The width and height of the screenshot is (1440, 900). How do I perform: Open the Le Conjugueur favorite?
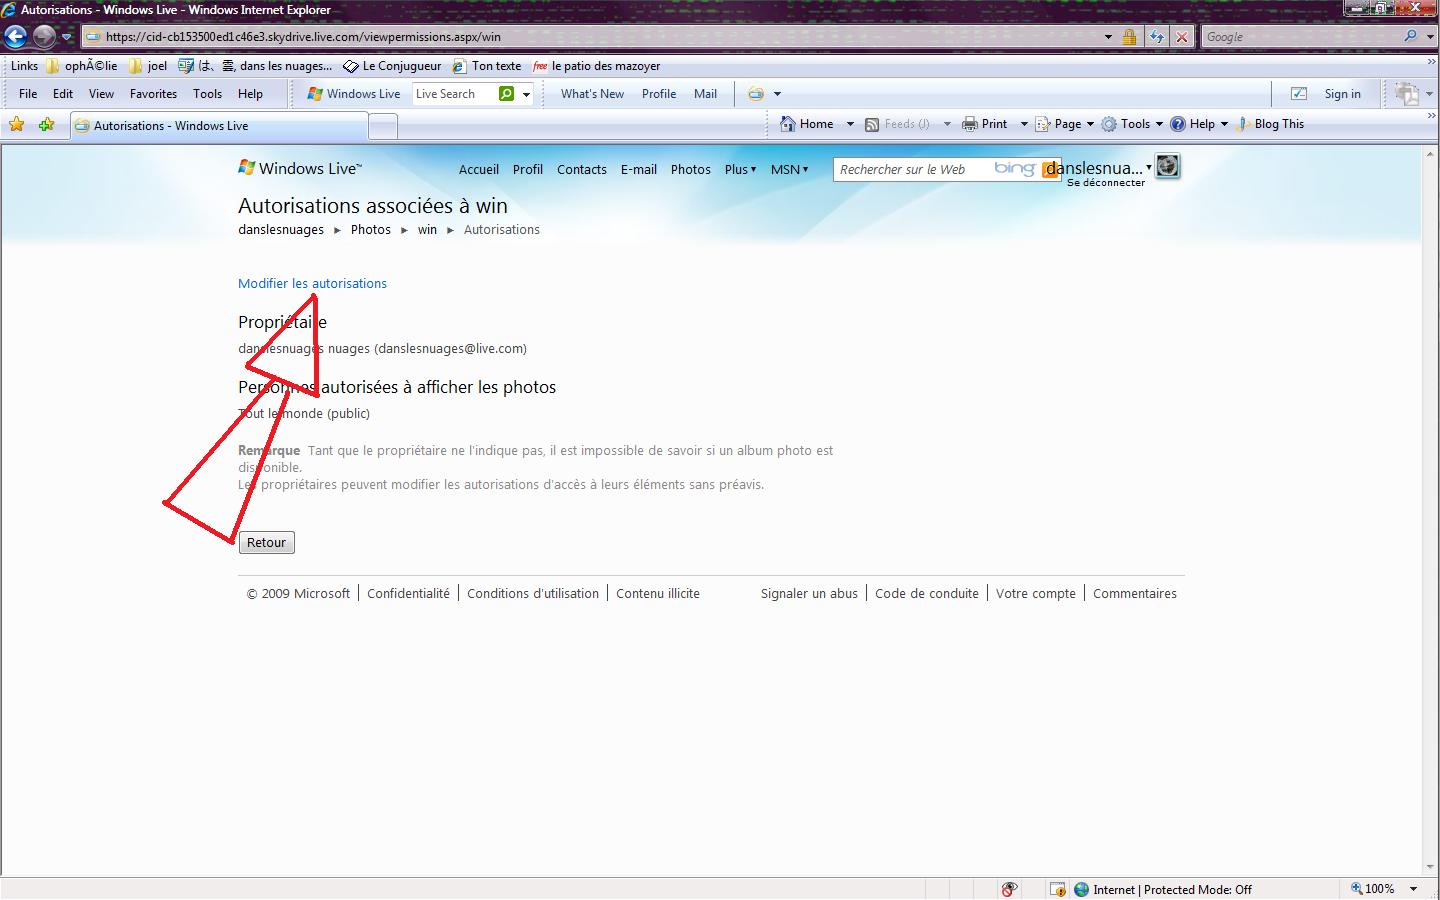[392, 66]
